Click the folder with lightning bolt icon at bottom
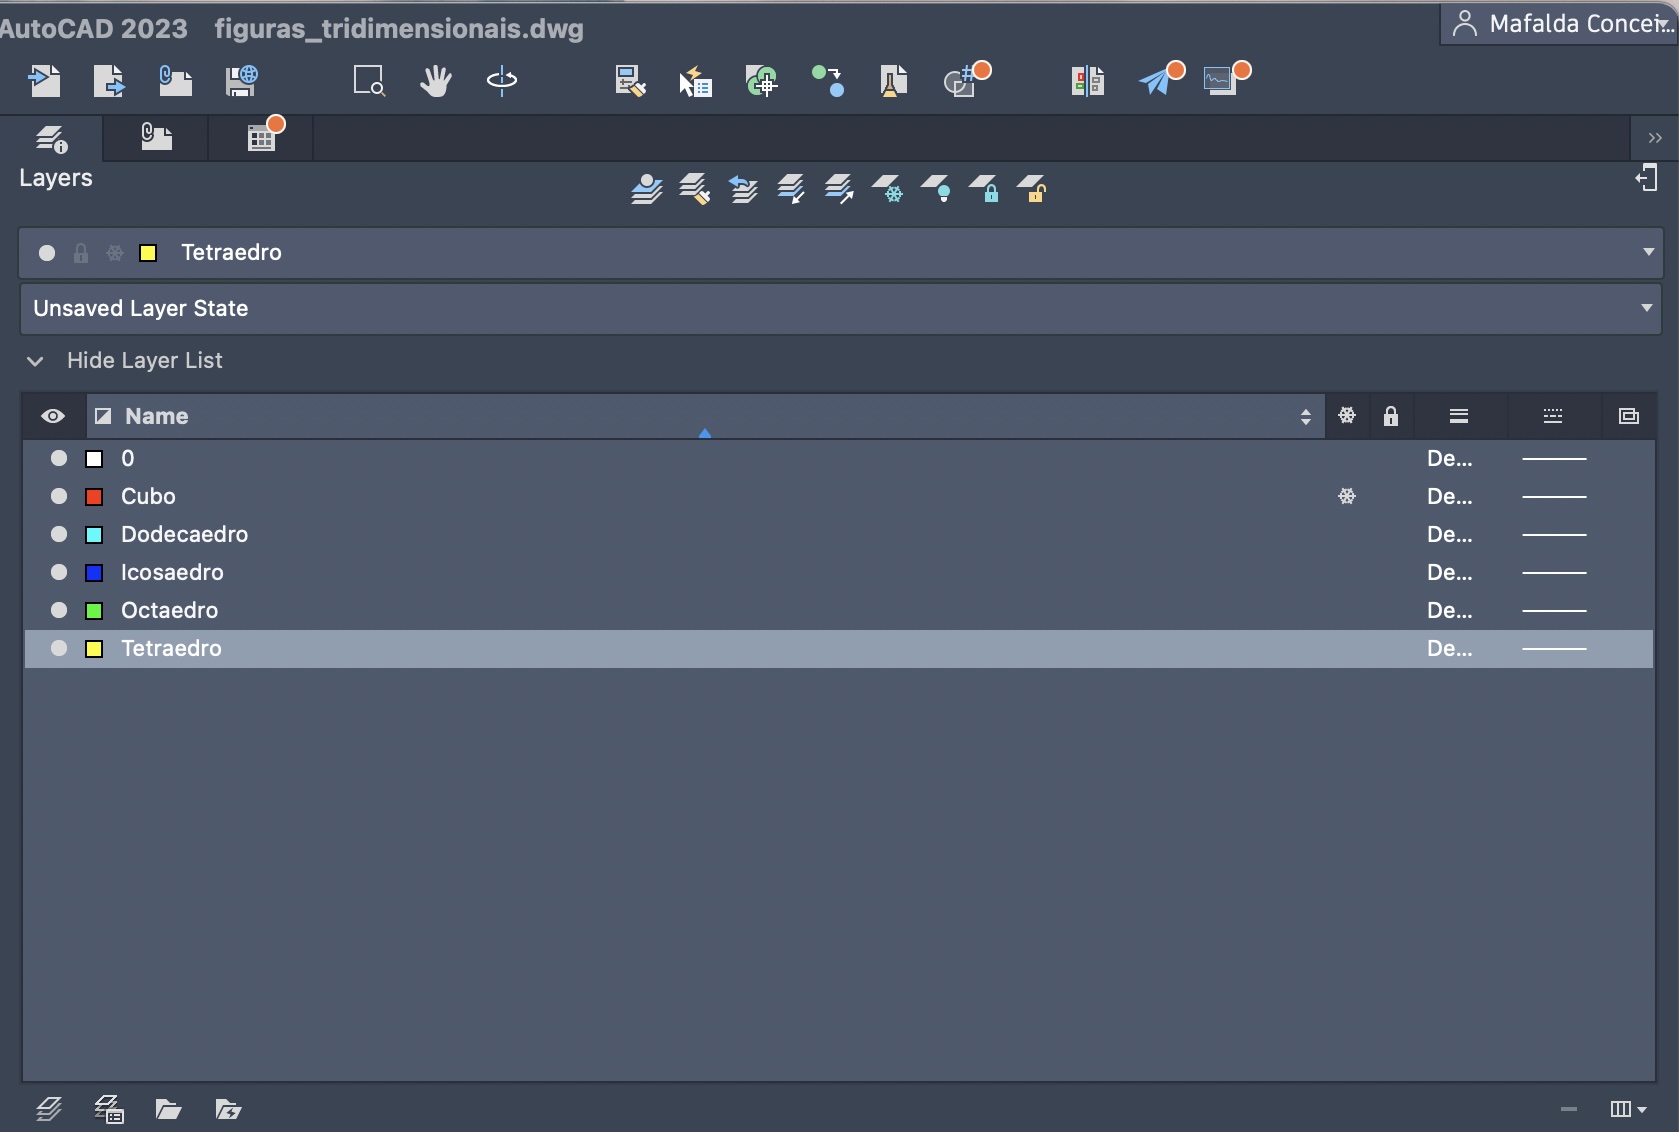This screenshot has width=1679, height=1132. (229, 1109)
